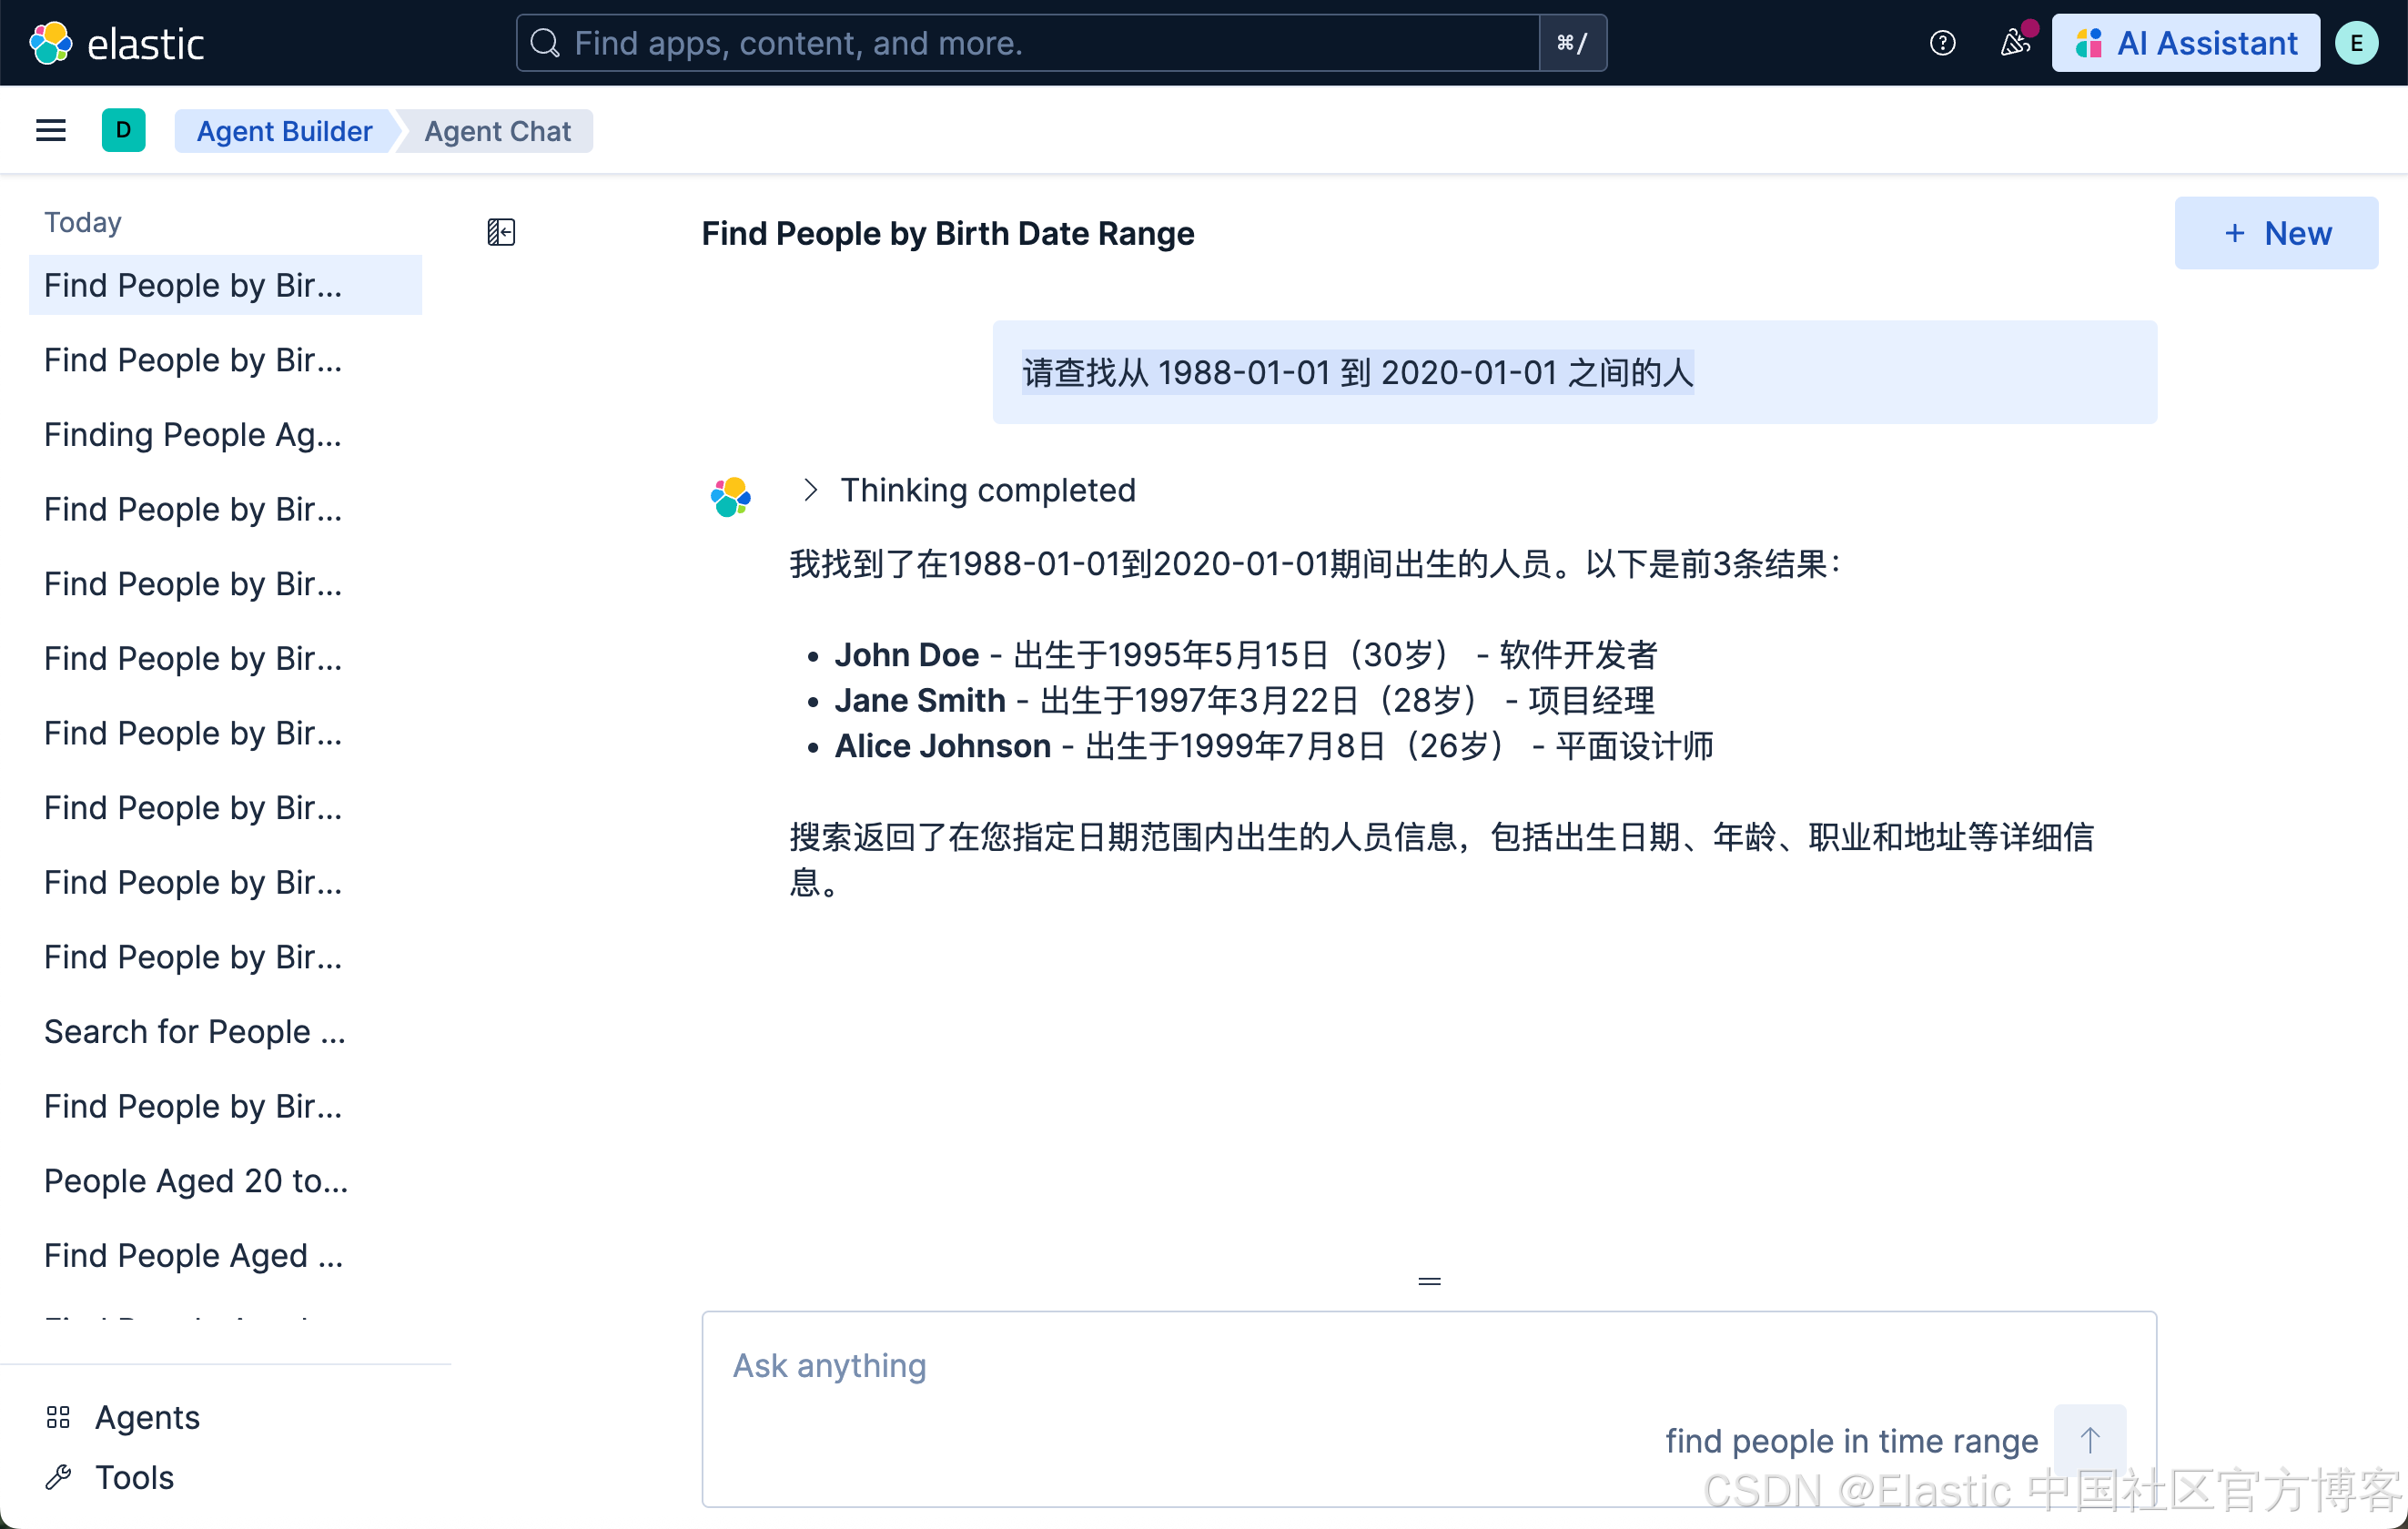
Task: Collapse the conversation sidebar panel
Action: click(x=501, y=233)
